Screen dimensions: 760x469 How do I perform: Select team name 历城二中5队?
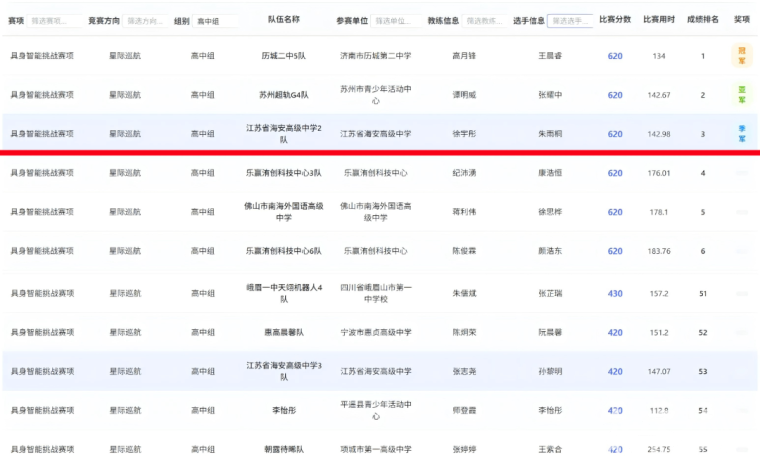point(284,56)
